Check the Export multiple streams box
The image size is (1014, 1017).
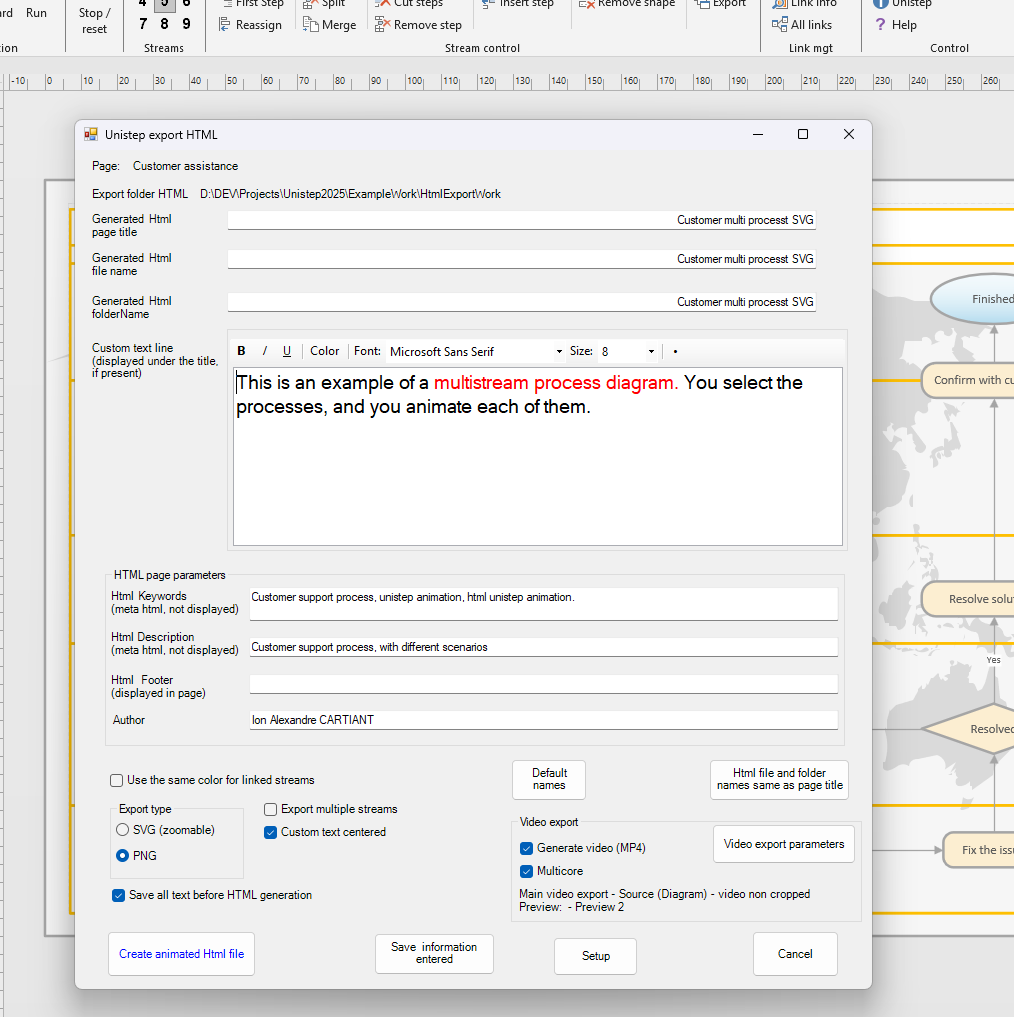click(271, 809)
